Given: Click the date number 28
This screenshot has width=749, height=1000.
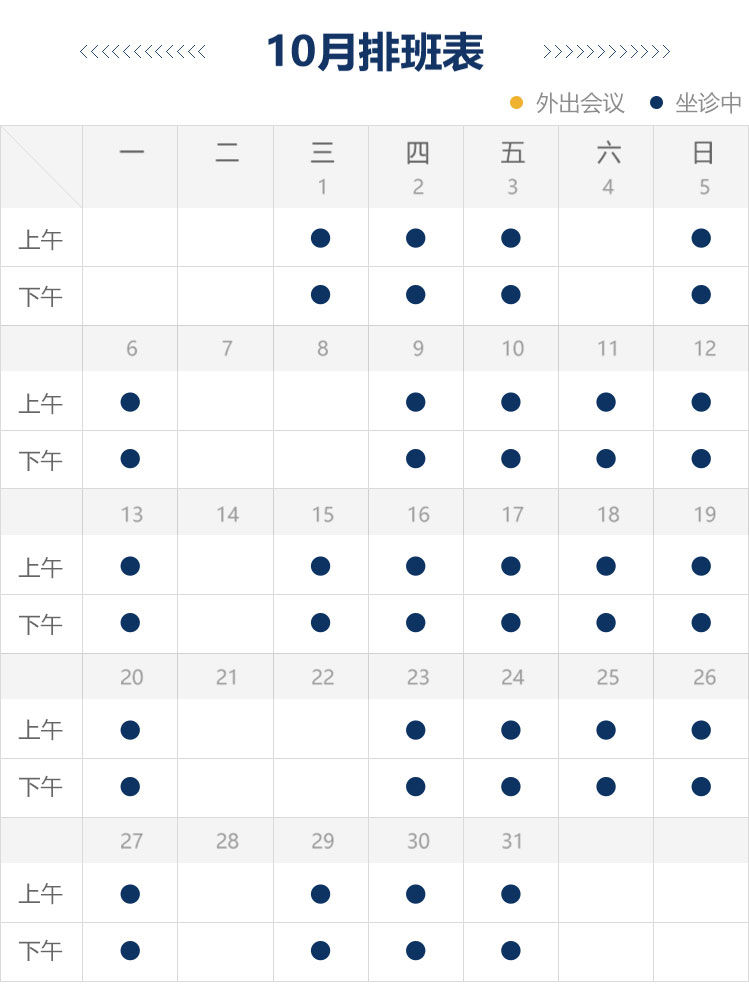Looking at the screenshot, I should (x=227, y=841).
